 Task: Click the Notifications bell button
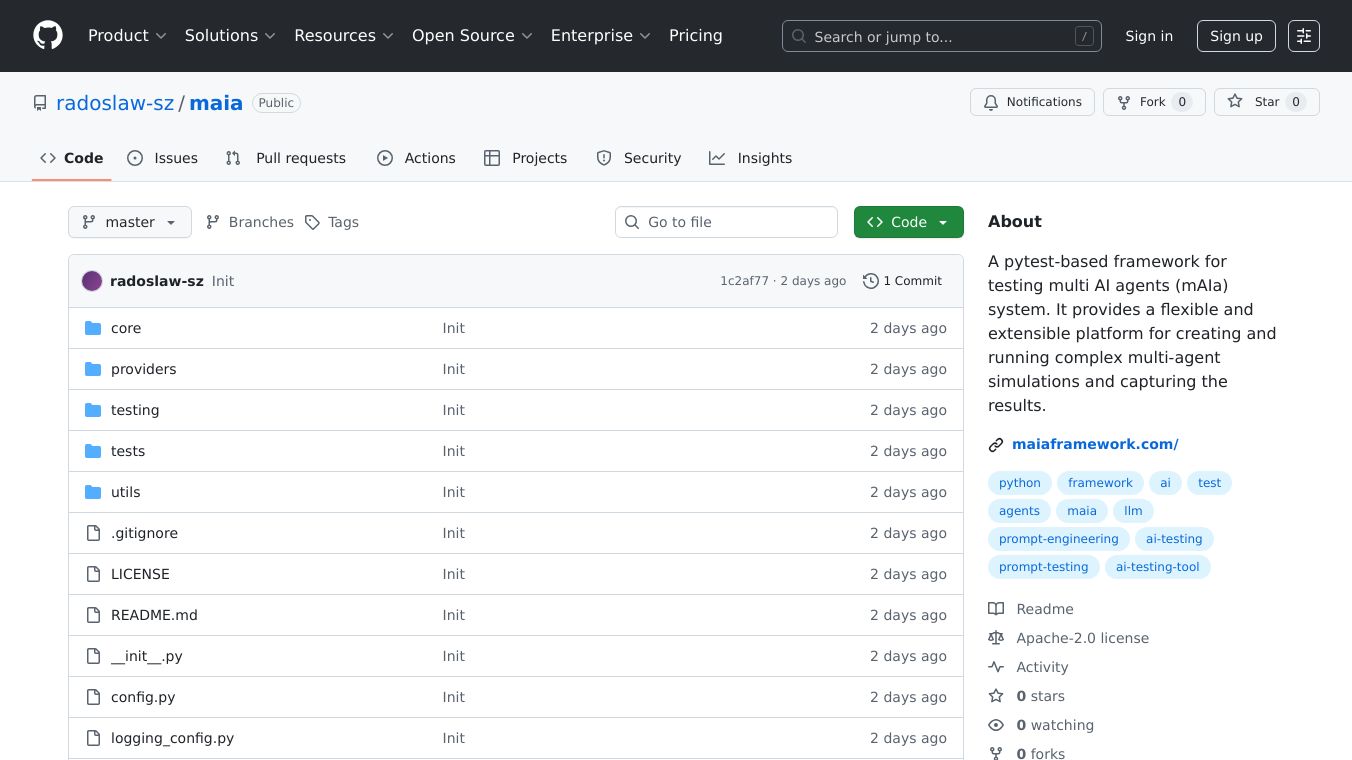click(x=1031, y=102)
